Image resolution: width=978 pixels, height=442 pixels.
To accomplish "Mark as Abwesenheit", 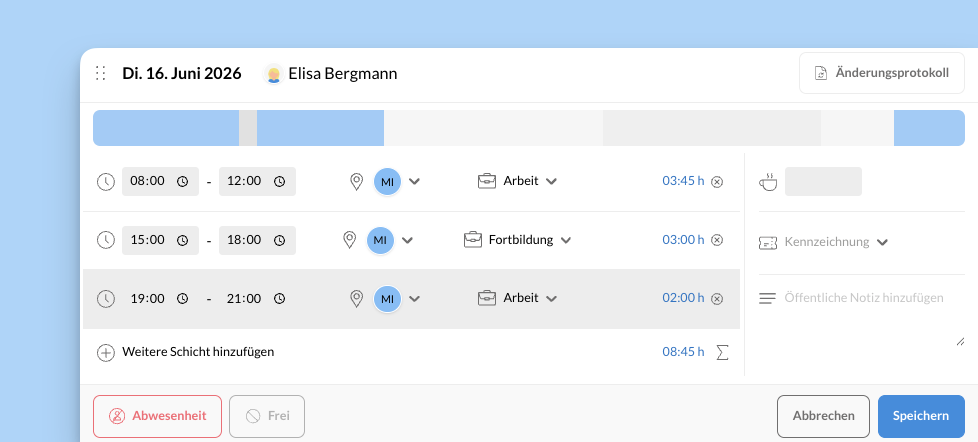I will tap(157, 416).
